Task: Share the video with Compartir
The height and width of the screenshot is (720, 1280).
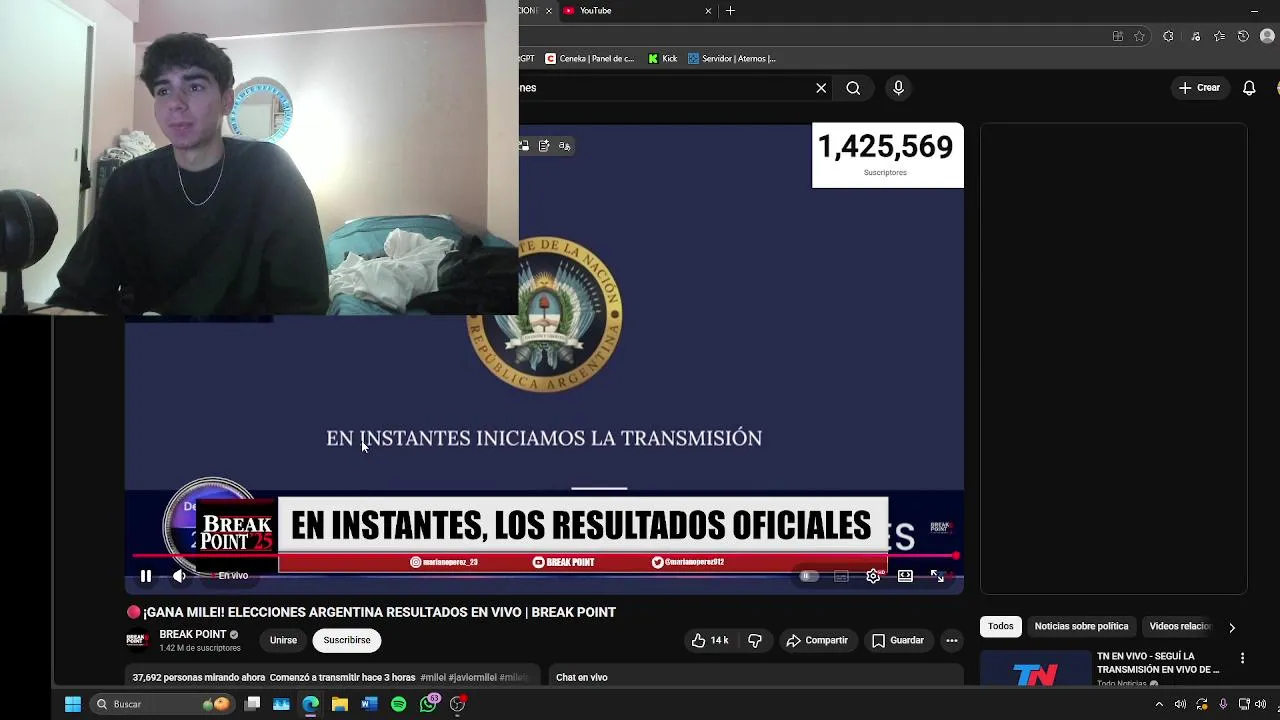Action: [x=817, y=640]
